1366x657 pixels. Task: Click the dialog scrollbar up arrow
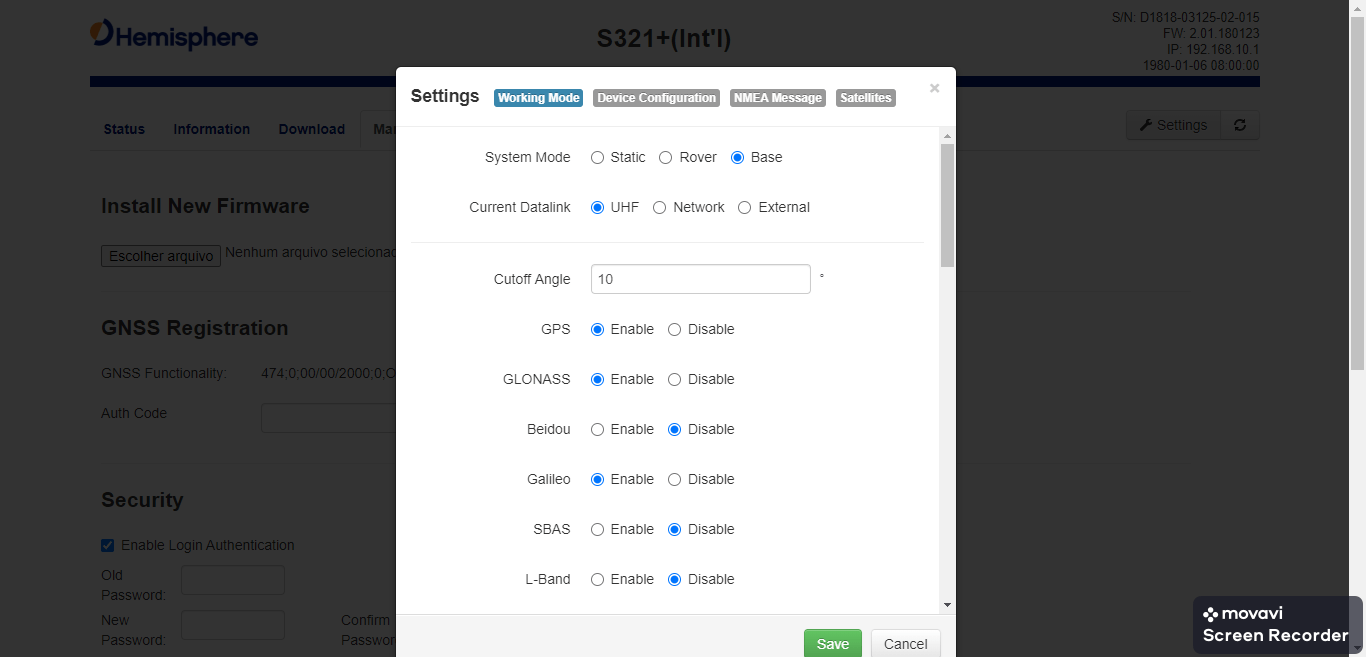(x=947, y=136)
